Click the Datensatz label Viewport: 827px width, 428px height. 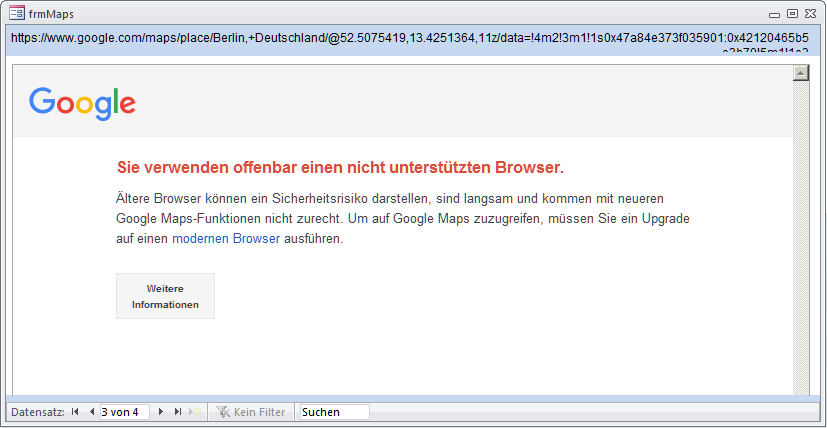(x=37, y=412)
